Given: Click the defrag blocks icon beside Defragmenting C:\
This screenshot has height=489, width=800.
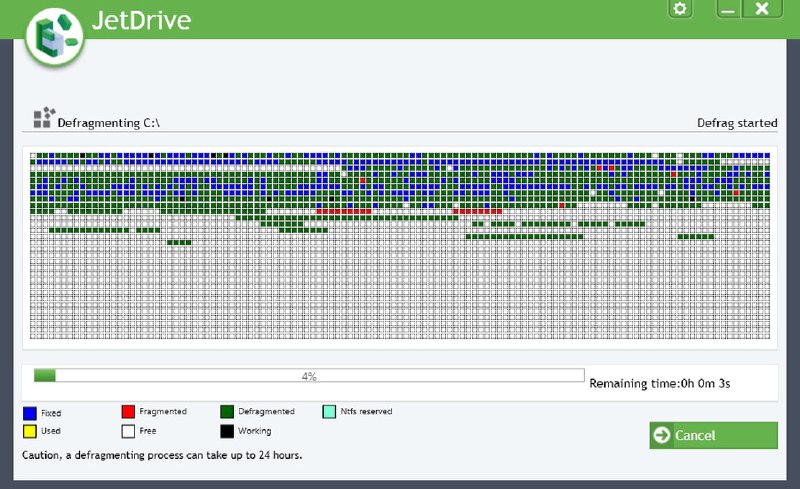Looking at the screenshot, I should [x=43, y=119].
